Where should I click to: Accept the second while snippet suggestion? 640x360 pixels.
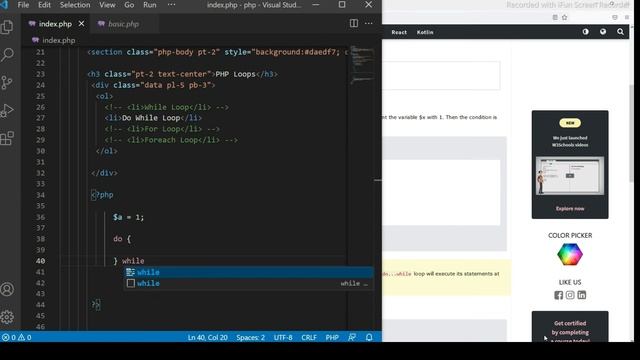(249, 283)
